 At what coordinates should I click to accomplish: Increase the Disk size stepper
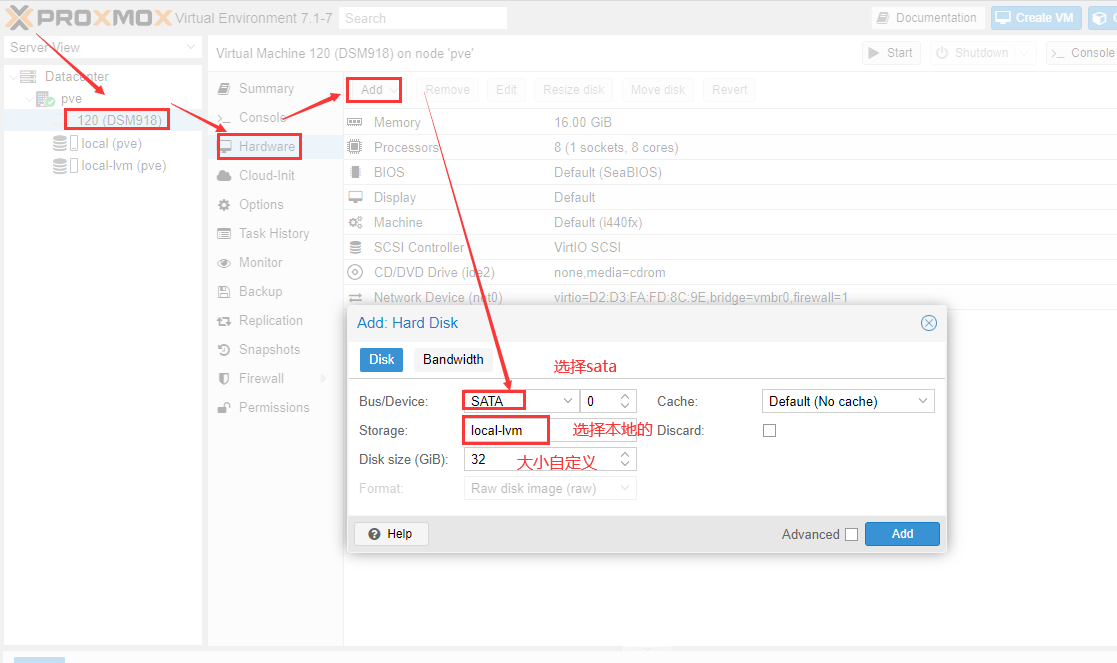(x=625, y=454)
